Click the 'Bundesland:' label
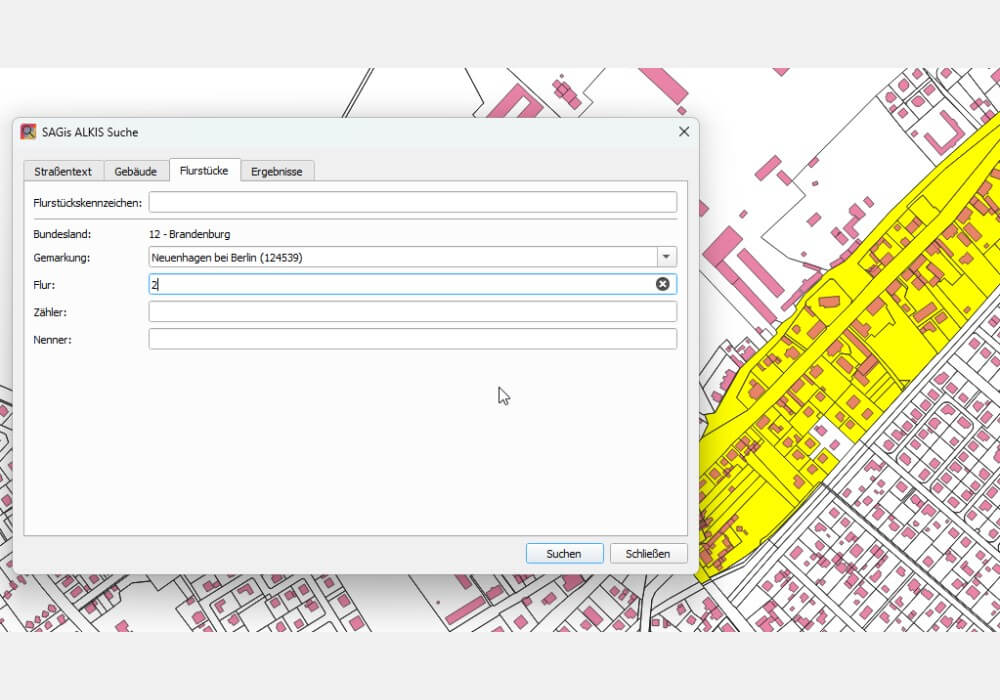 pos(62,234)
